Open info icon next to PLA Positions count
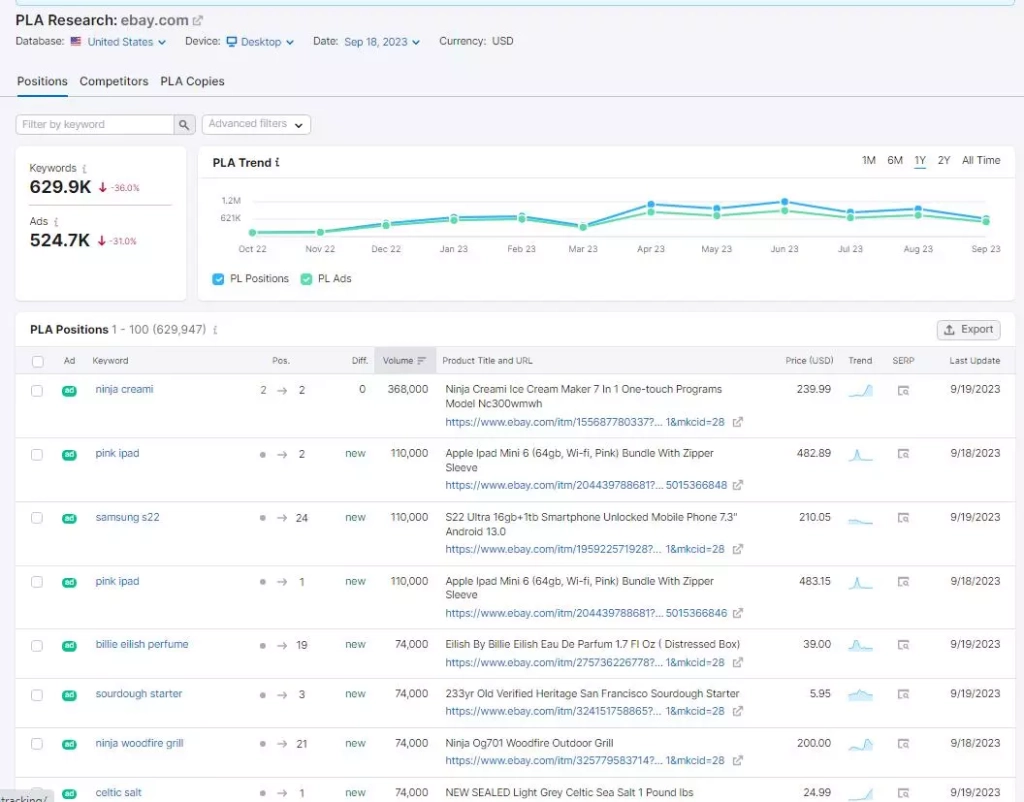This screenshot has height=802, width=1024. pyautogui.click(x=215, y=330)
